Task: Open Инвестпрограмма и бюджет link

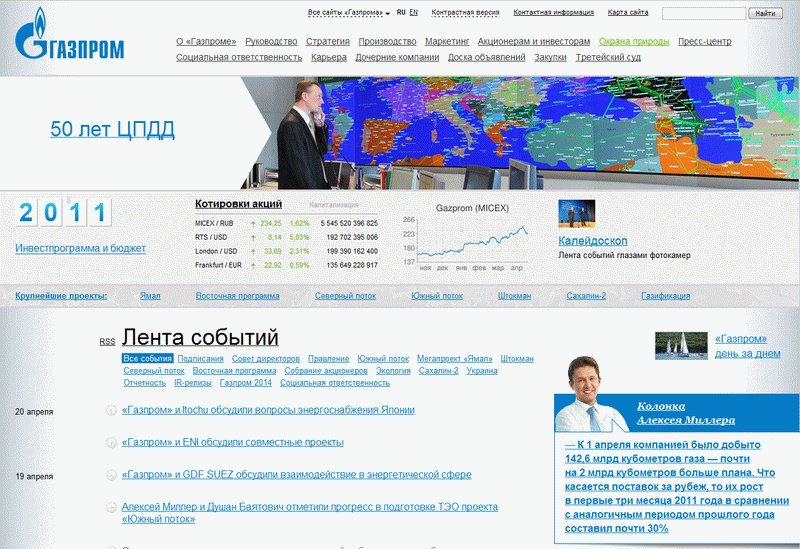Action: pyautogui.click(x=81, y=248)
